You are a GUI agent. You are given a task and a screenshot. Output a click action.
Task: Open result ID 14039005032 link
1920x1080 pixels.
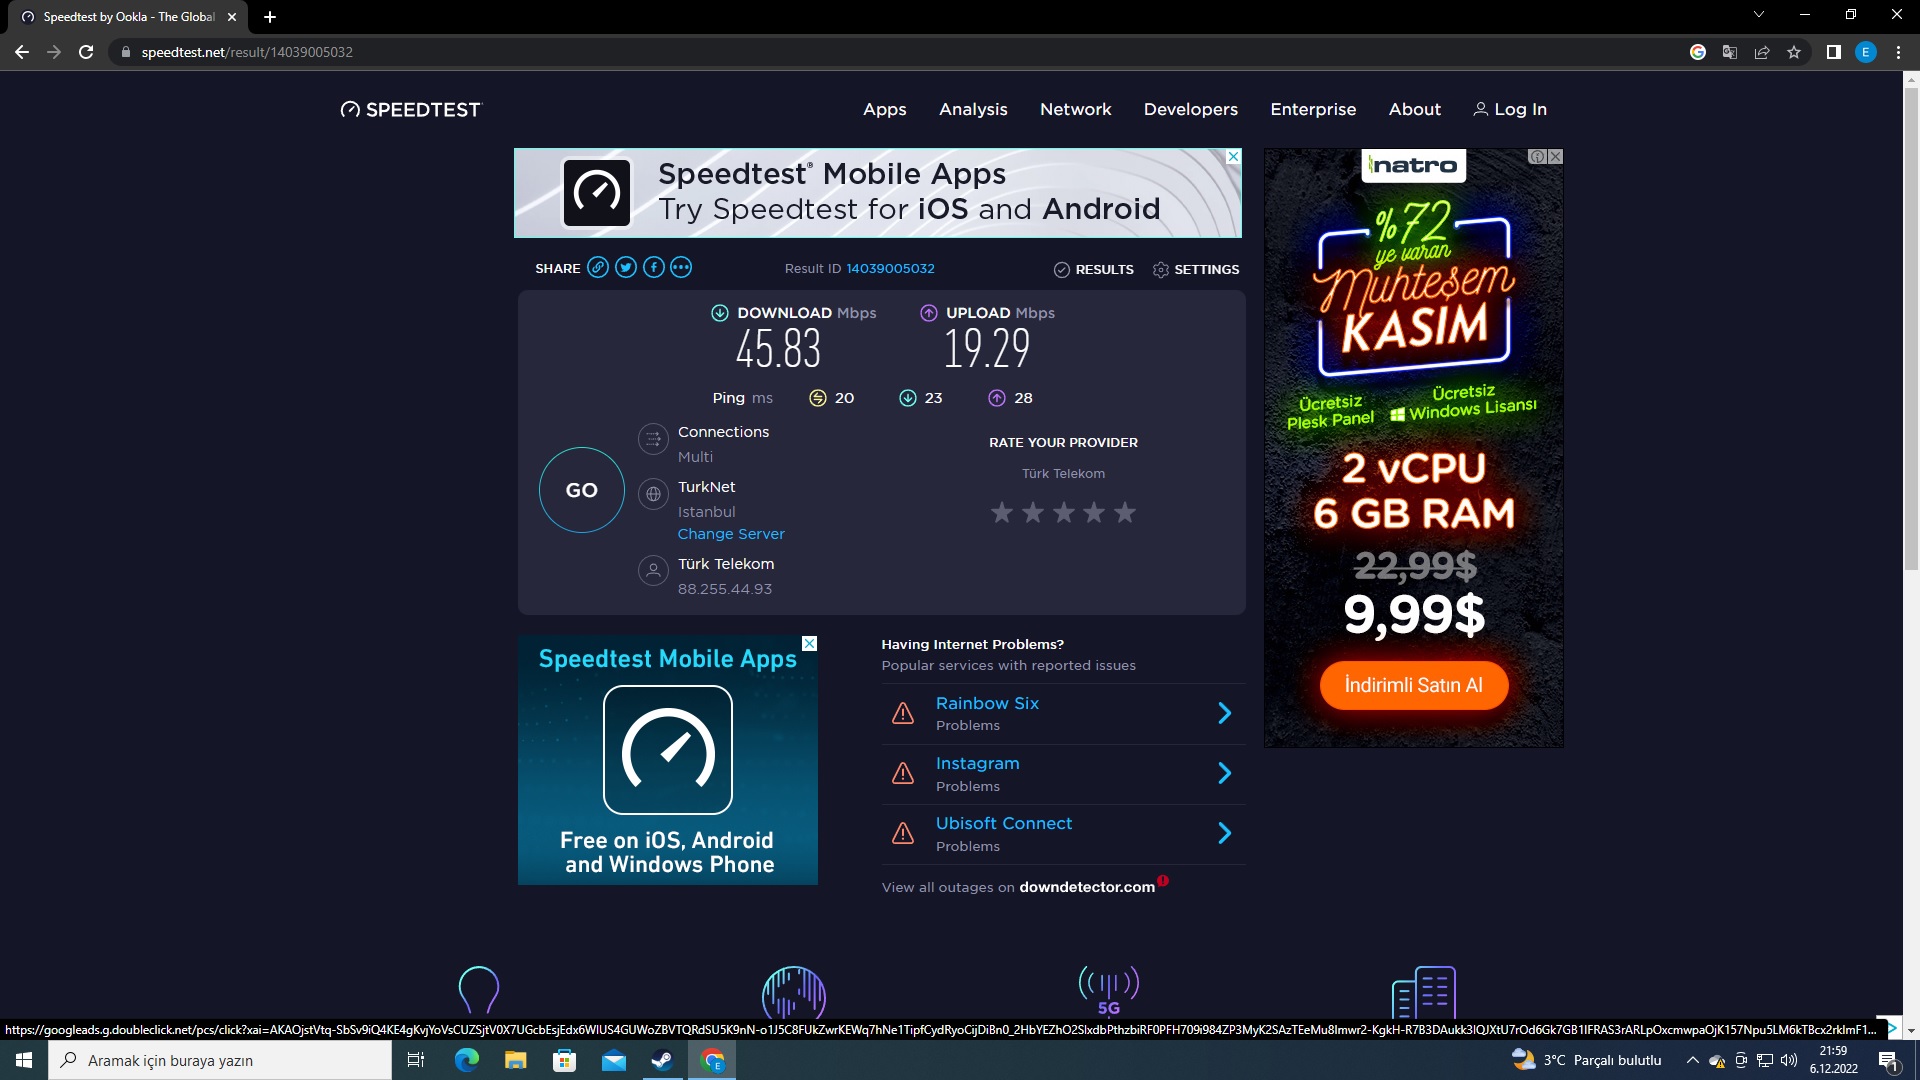(890, 268)
